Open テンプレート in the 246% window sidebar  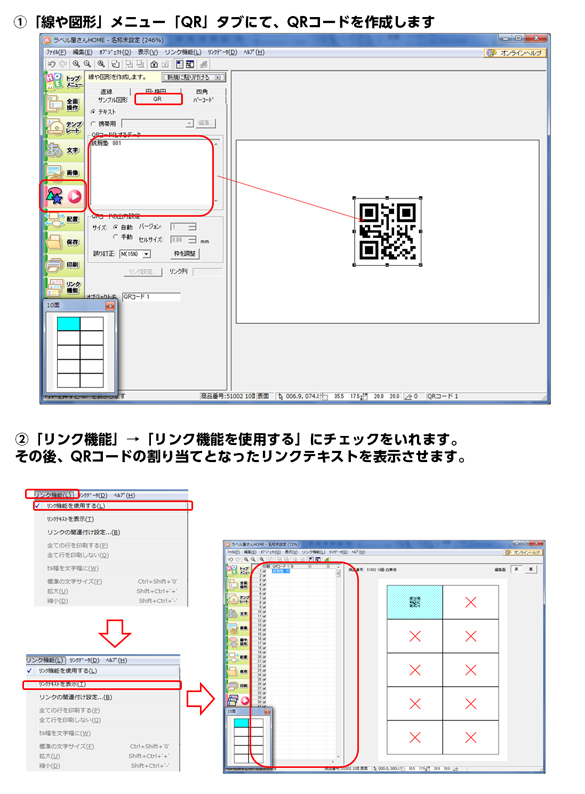tap(64, 127)
